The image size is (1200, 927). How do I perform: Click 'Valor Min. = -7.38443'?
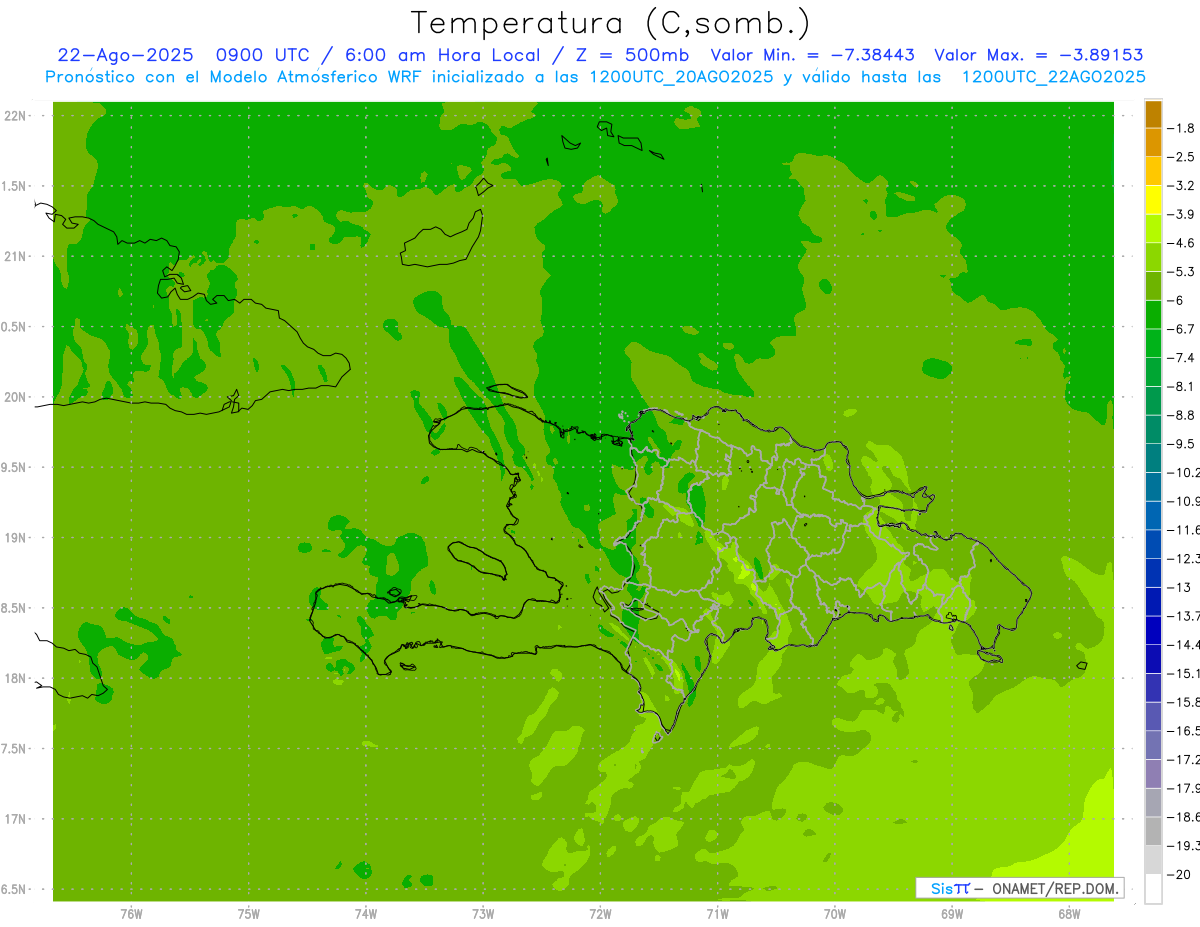(x=813, y=55)
